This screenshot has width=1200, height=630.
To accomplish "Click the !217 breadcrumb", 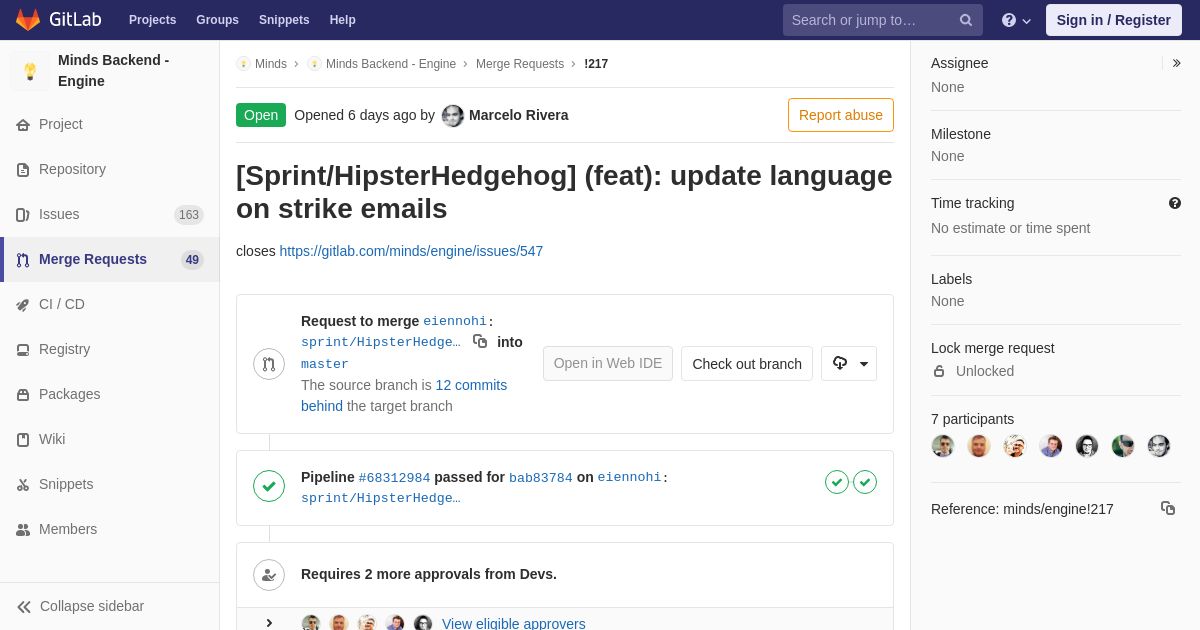I will pyautogui.click(x=596, y=64).
